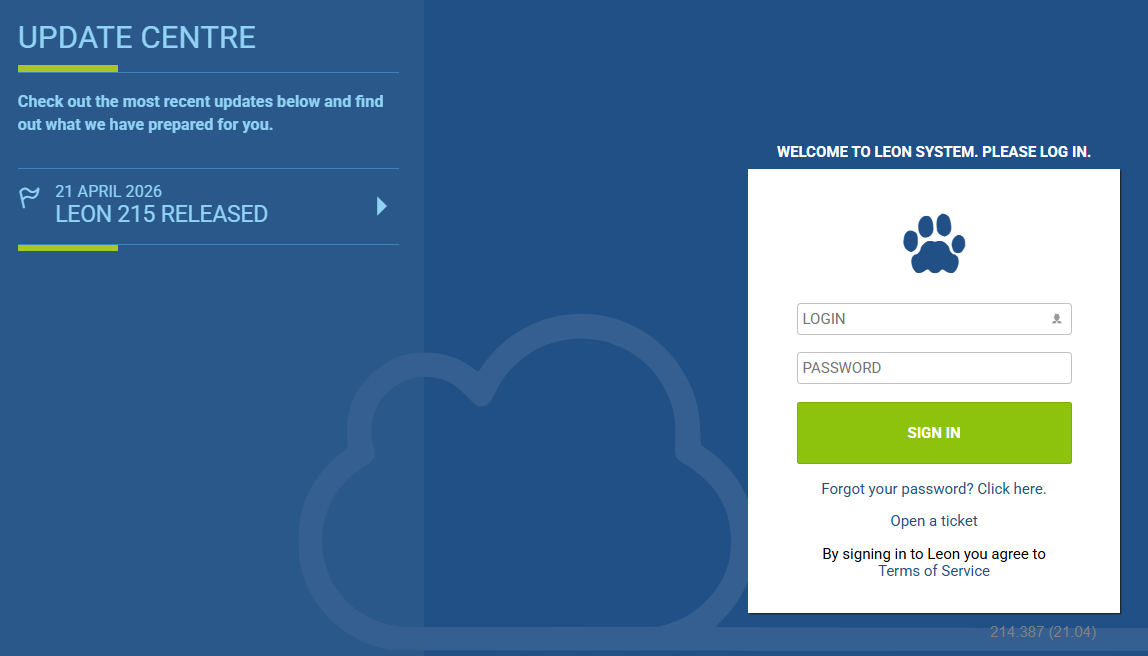The width and height of the screenshot is (1148, 656).
Task: Click the Leon paw logo
Action: (x=933, y=244)
